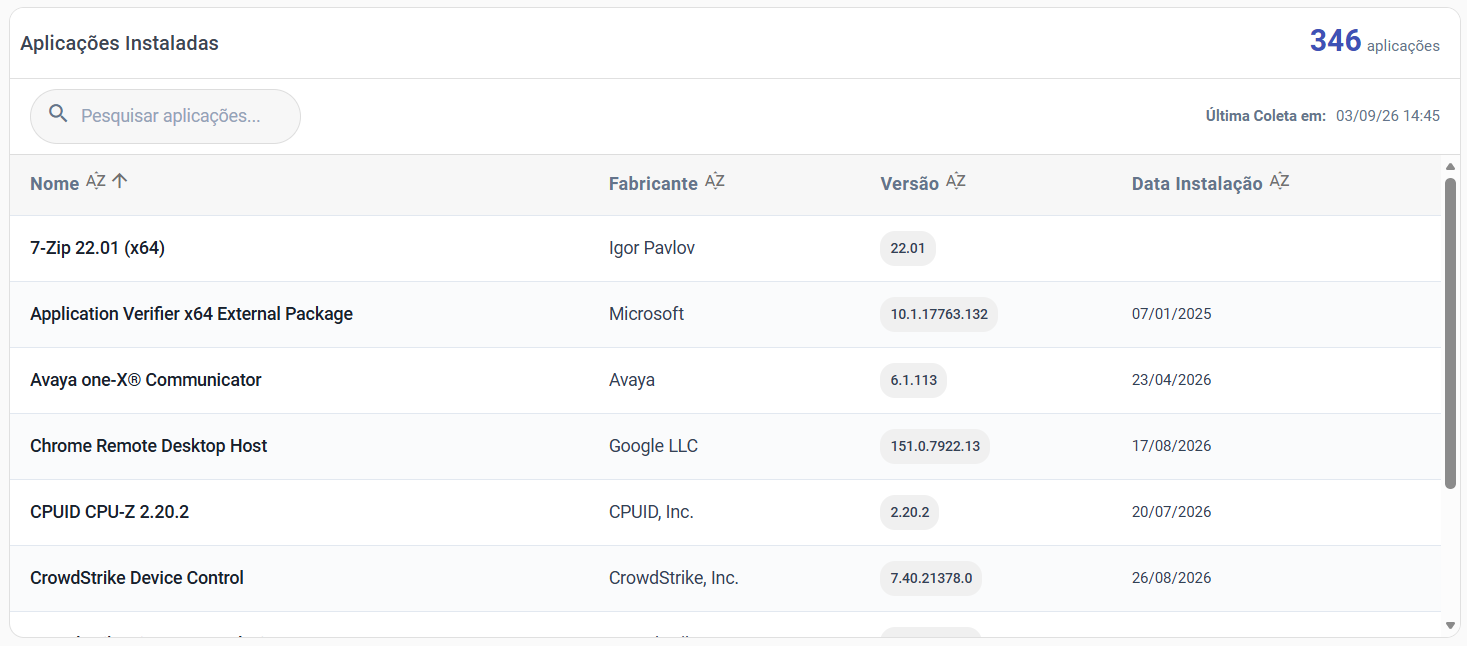This screenshot has height=646, width=1467.
Task: Click the Data Instalação column header
Action: (x=1197, y=184)
